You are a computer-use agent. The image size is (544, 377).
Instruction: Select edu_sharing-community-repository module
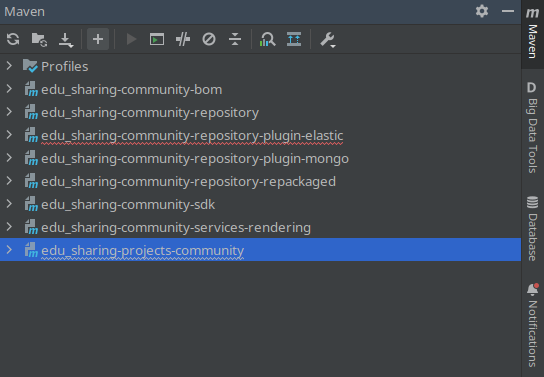click(260, 112)
